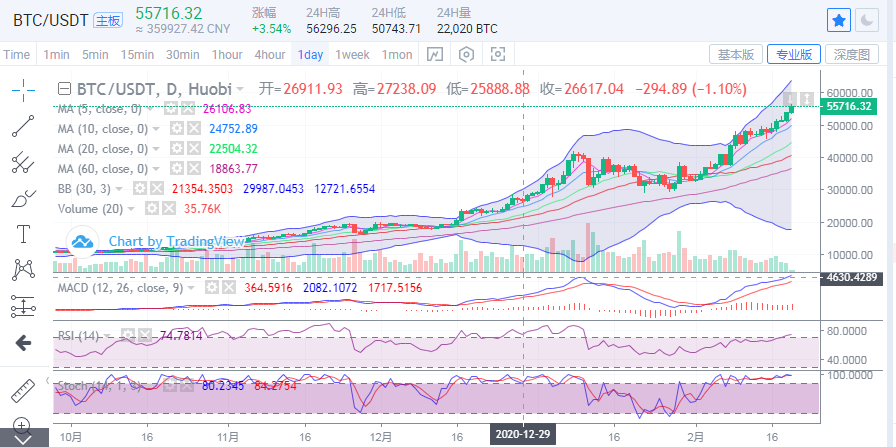
Task: Click the 主板 tag beside BTC/USDT
Action: (x=108, y=21)
